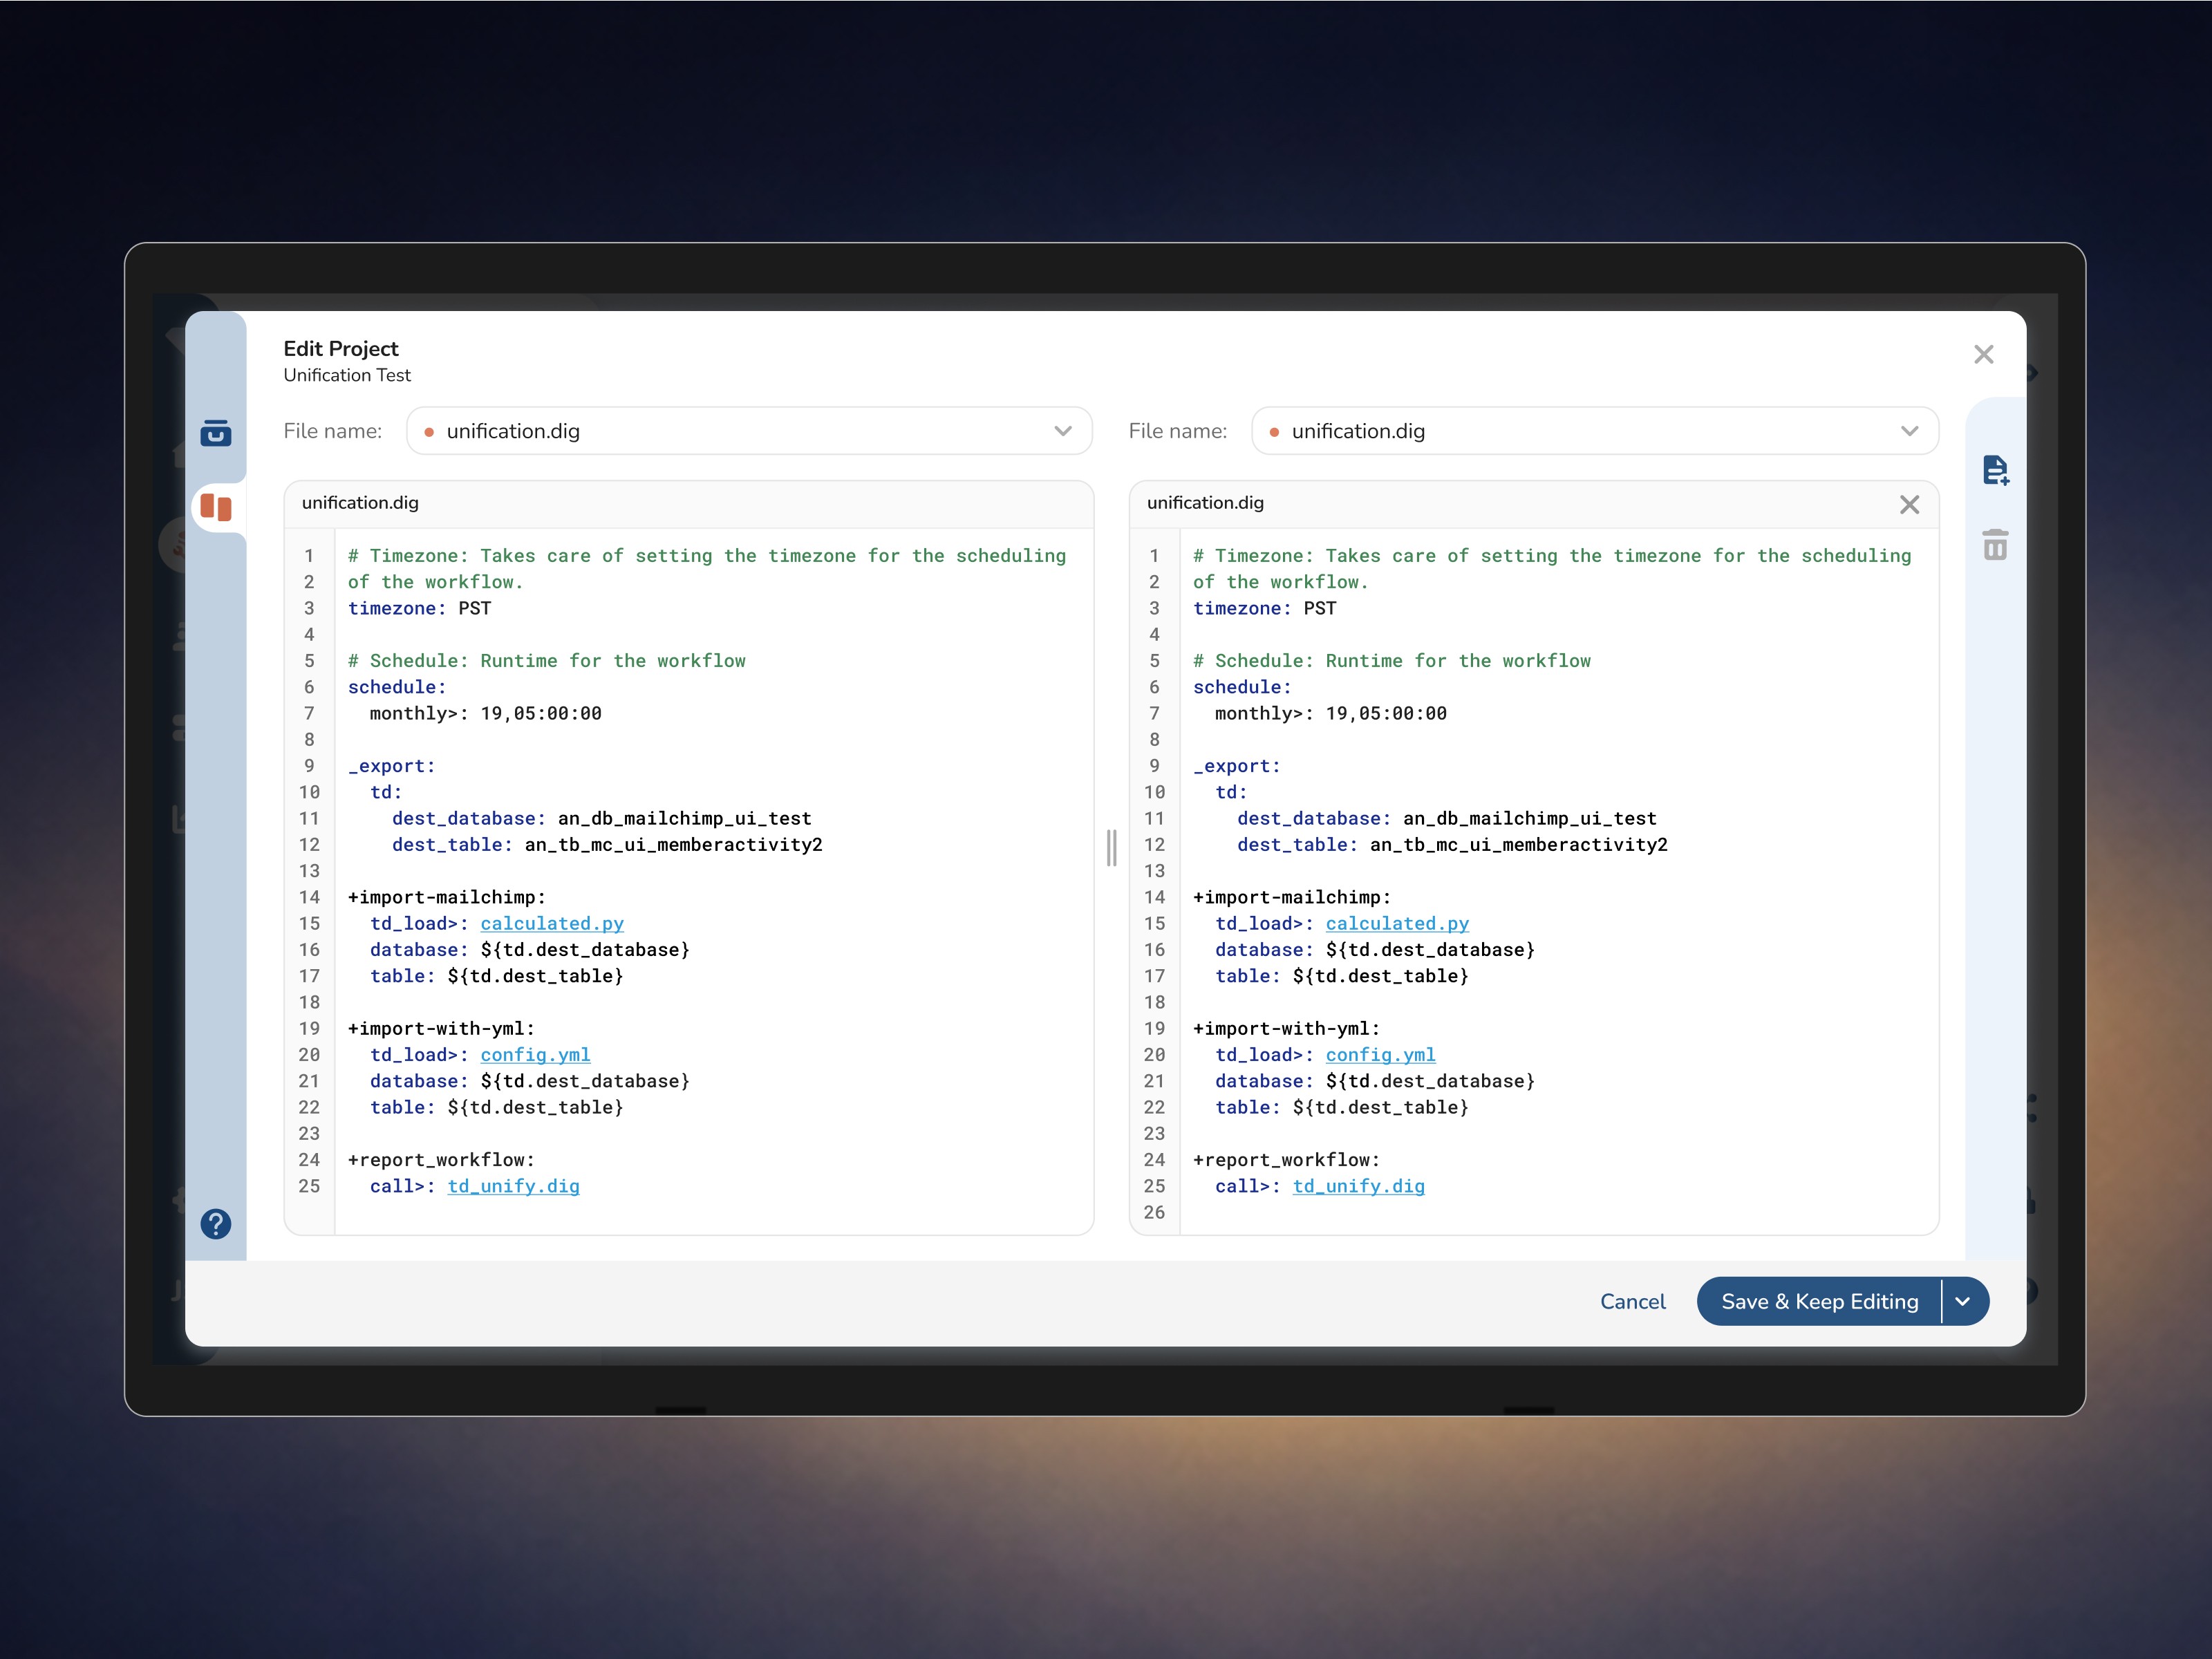The height and width of the screenshot is (1659, 2212).
Task: Open help via question mark icon
Action: [215, 1224]
